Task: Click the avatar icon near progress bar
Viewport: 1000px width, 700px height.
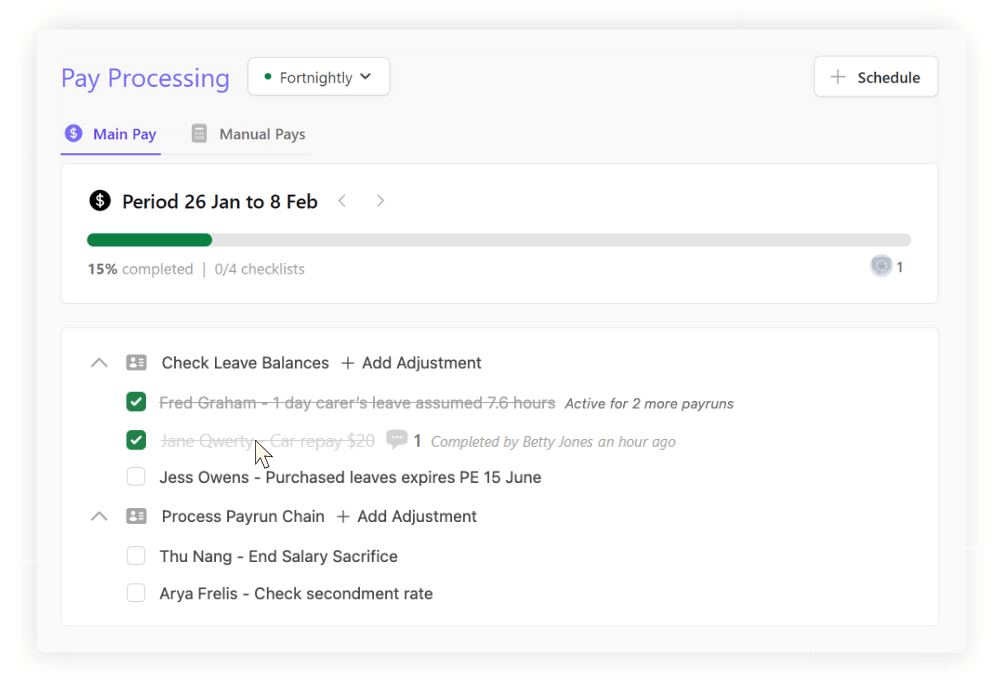Action: pyautogui.click(x=881, y=266)
